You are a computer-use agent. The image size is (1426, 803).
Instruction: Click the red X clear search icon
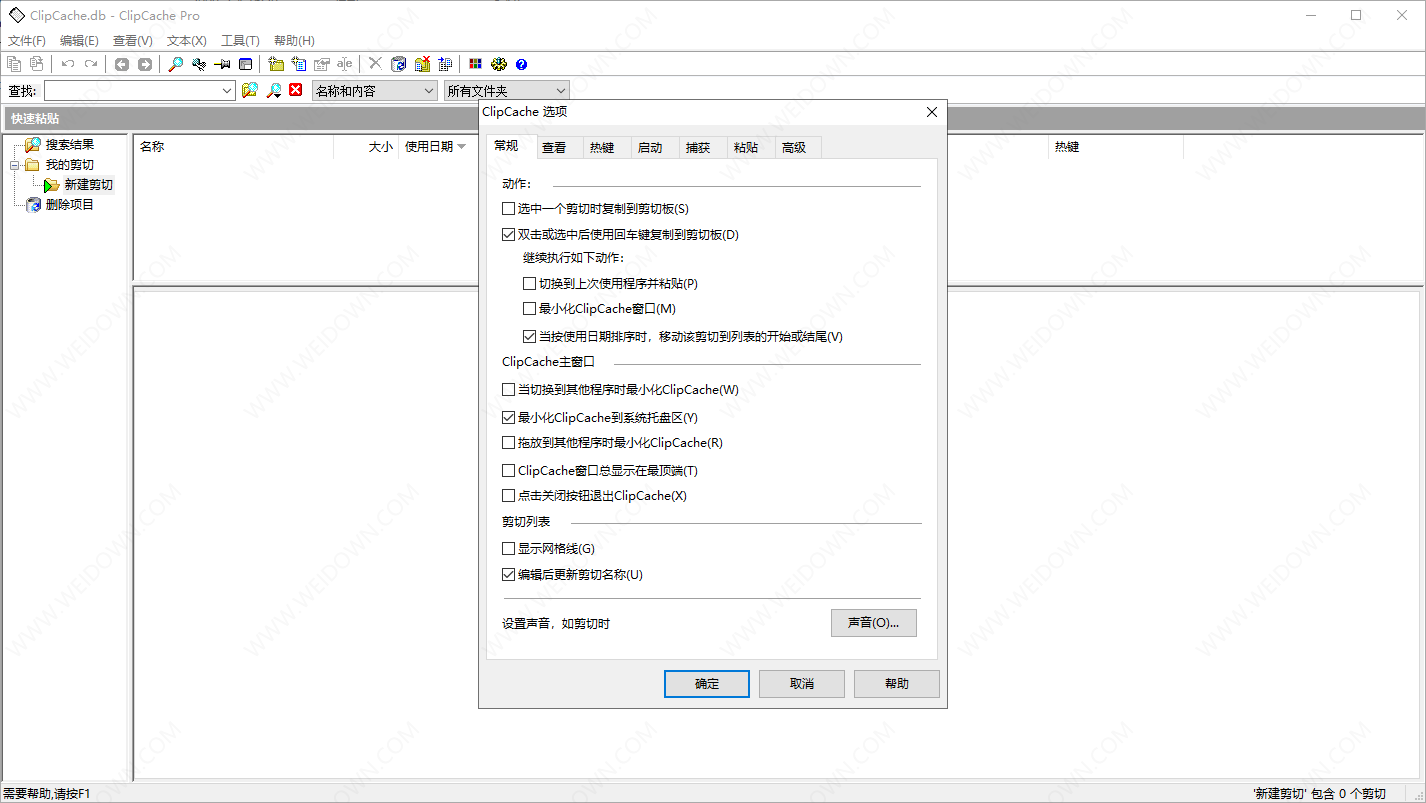[x=295, y=90]
